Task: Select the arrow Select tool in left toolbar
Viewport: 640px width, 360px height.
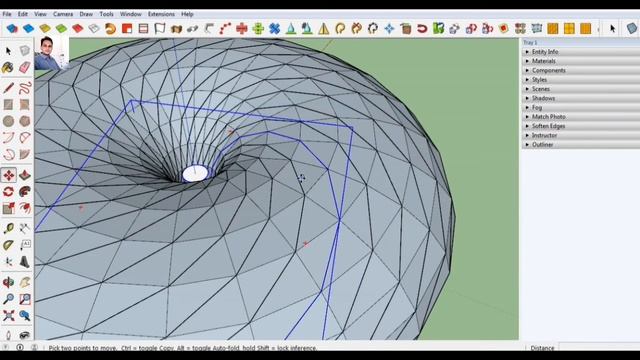Action: (9, 51)
